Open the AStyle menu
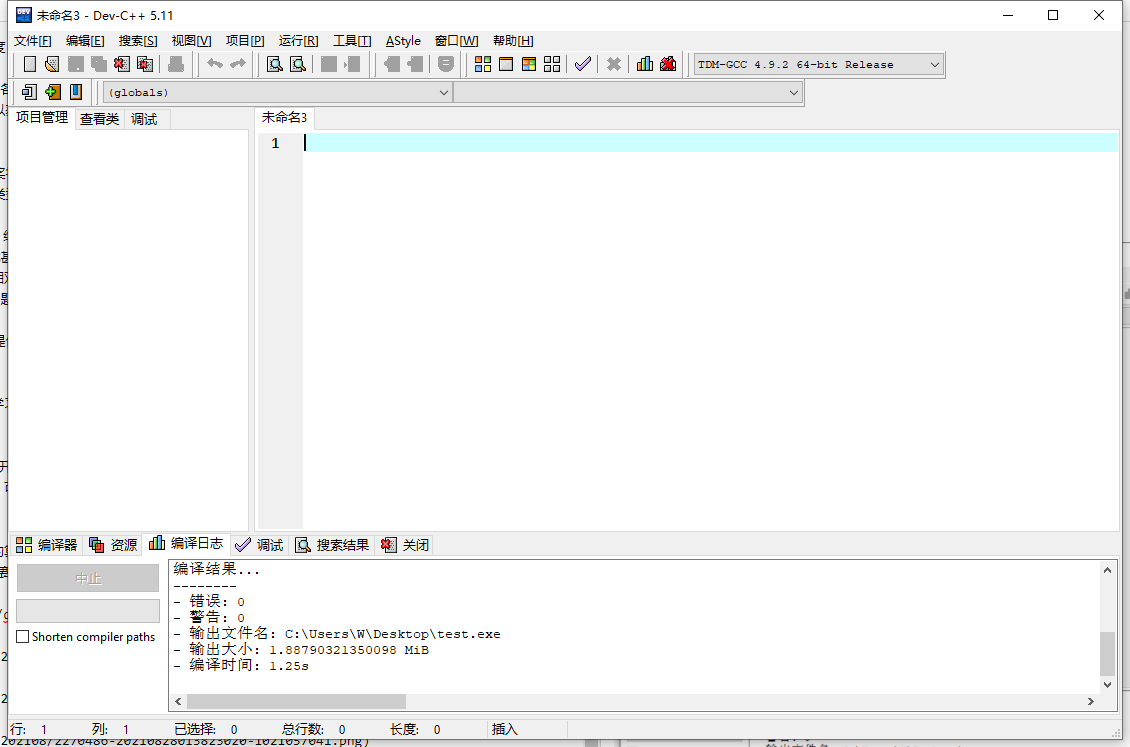The height and width of the screenshot is (747, 1130). click(x=403, y=41)
